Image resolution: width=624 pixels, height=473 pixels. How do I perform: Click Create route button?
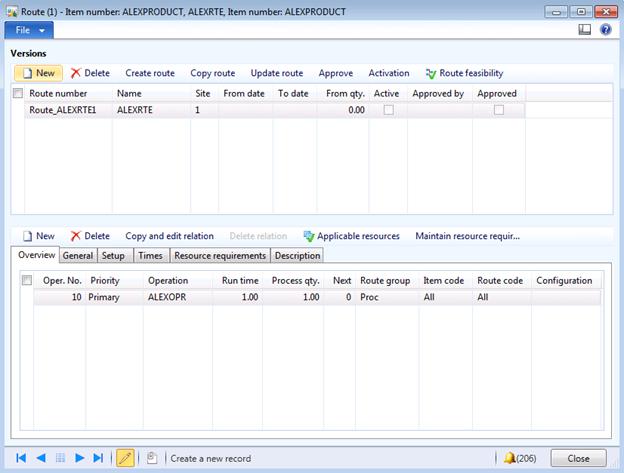[150, 73]
